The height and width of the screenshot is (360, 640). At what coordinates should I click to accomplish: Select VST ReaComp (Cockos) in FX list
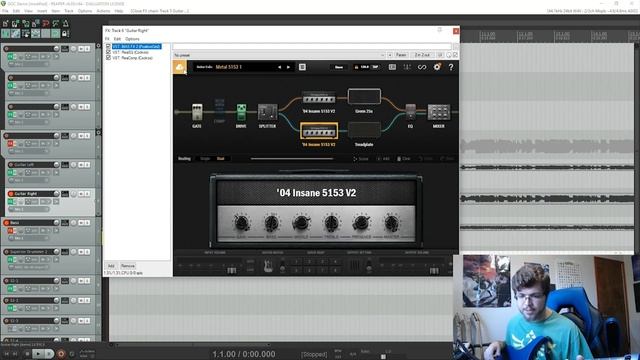(x=132, y=58)
